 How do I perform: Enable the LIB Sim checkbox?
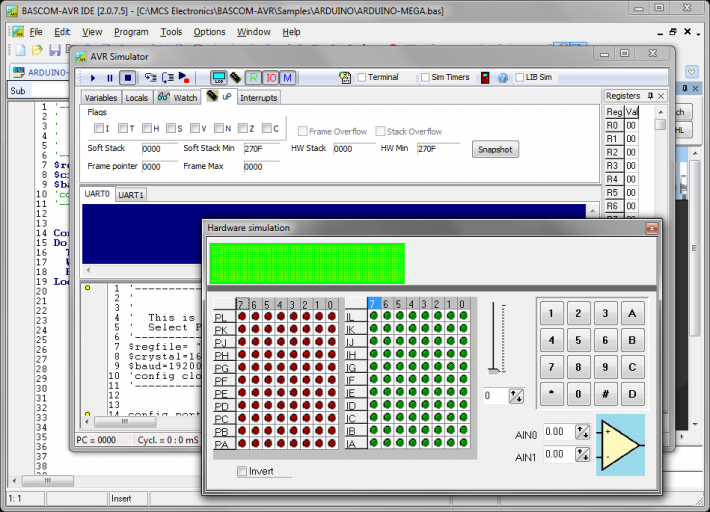(x=520, y=77)
